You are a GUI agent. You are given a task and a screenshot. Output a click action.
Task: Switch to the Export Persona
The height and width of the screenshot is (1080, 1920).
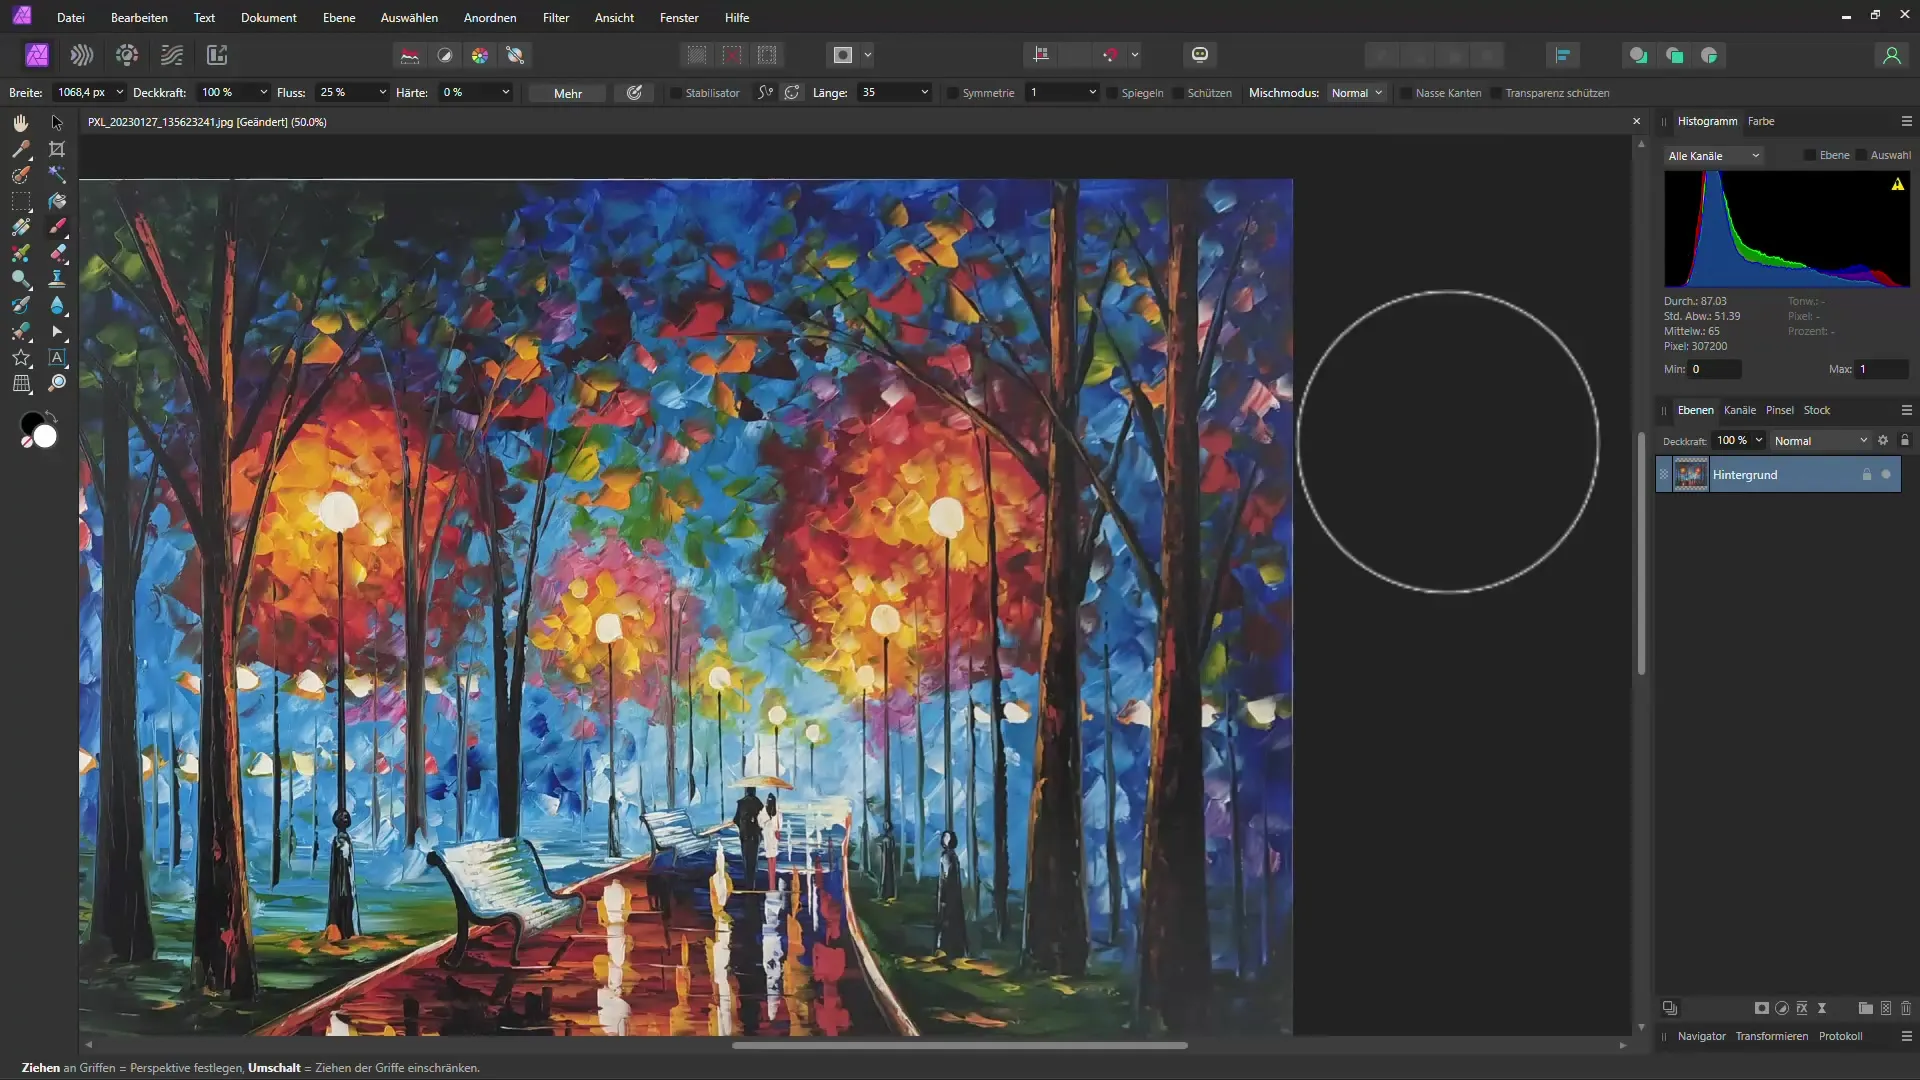(x=217, y=55)
